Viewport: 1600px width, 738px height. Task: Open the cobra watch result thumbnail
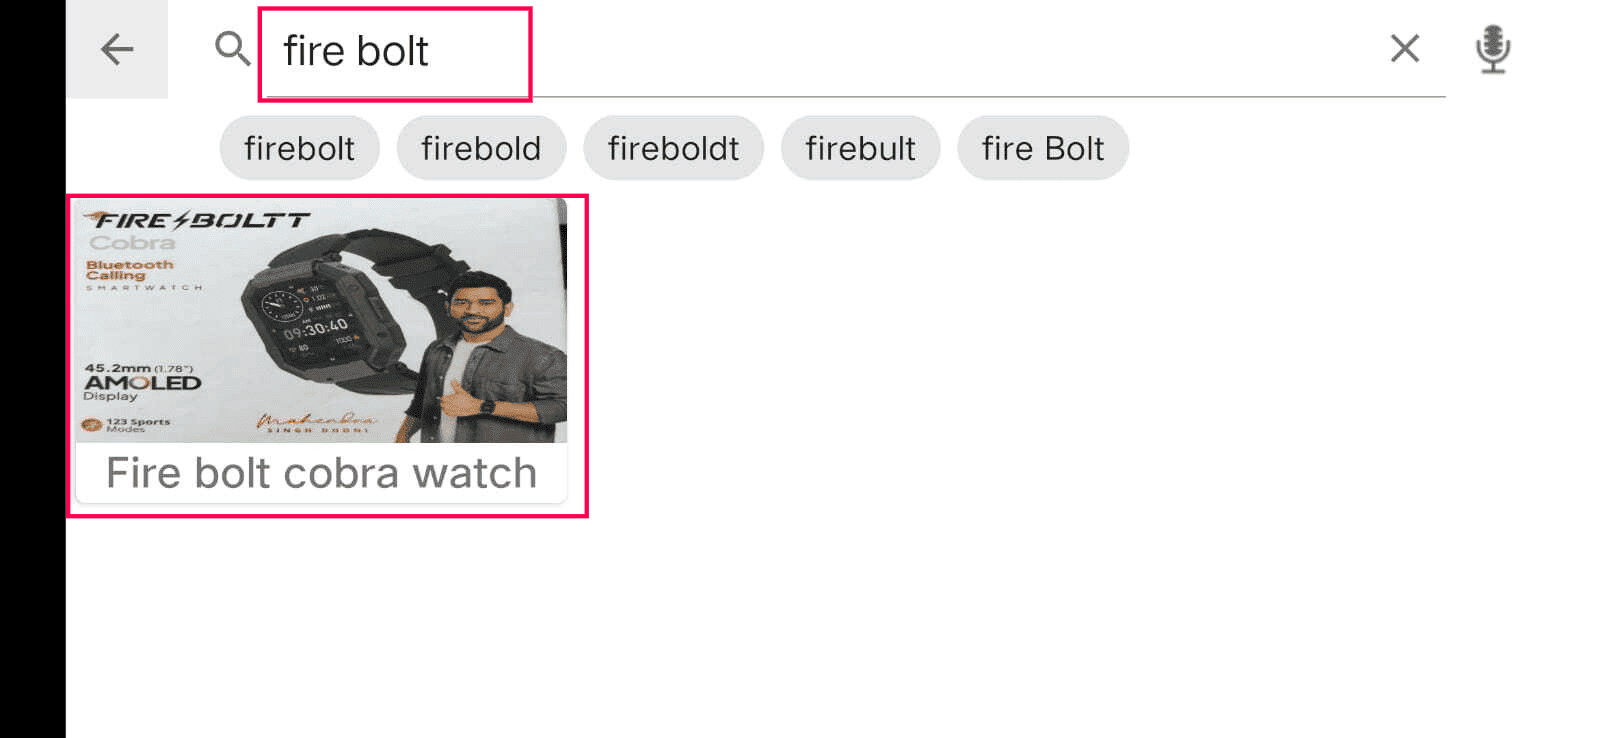tap(321, 320)
